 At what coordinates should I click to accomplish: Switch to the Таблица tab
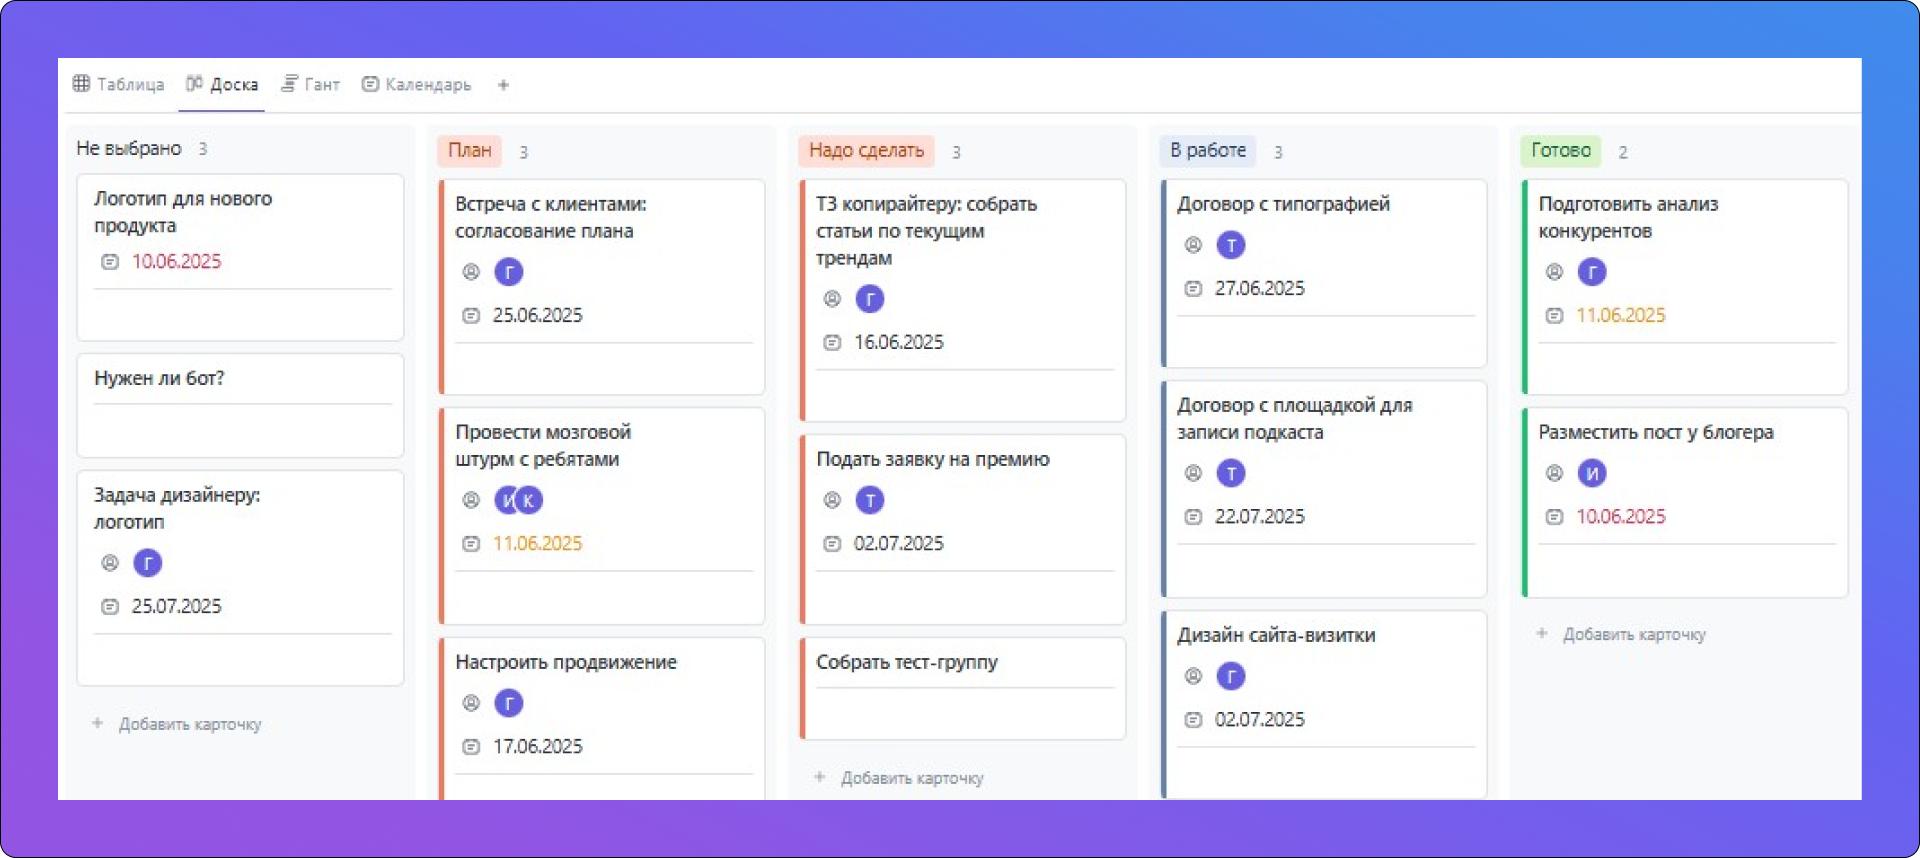click(119, 85)
